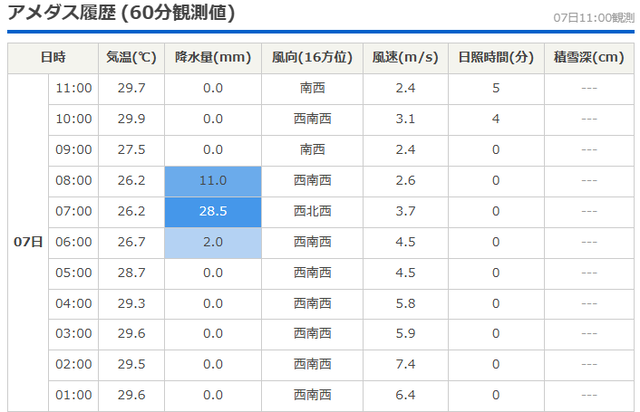
Task: Select the 06:00 time cell
Action: pos(74,242)
